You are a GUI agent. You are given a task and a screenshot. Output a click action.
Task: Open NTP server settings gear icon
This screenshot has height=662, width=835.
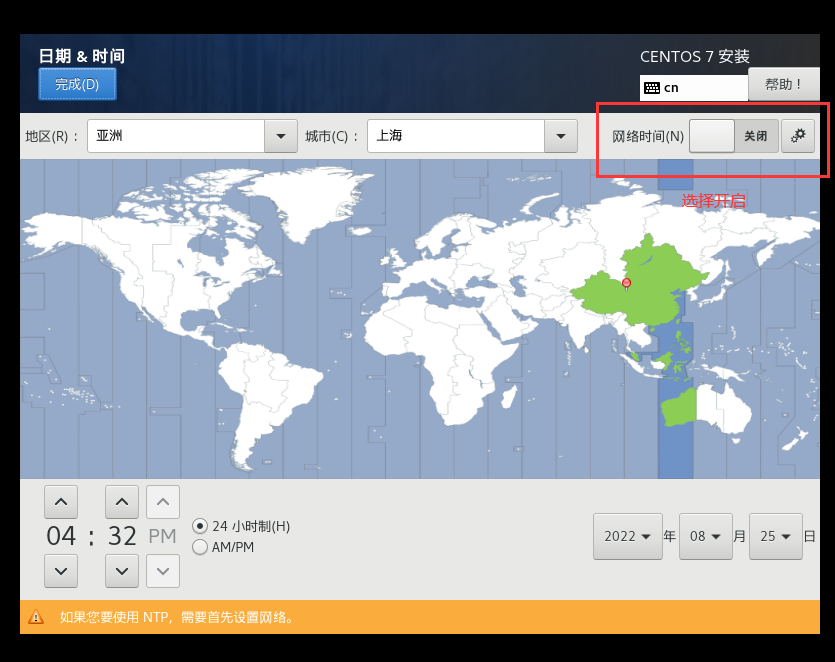(x=798, y=136)
